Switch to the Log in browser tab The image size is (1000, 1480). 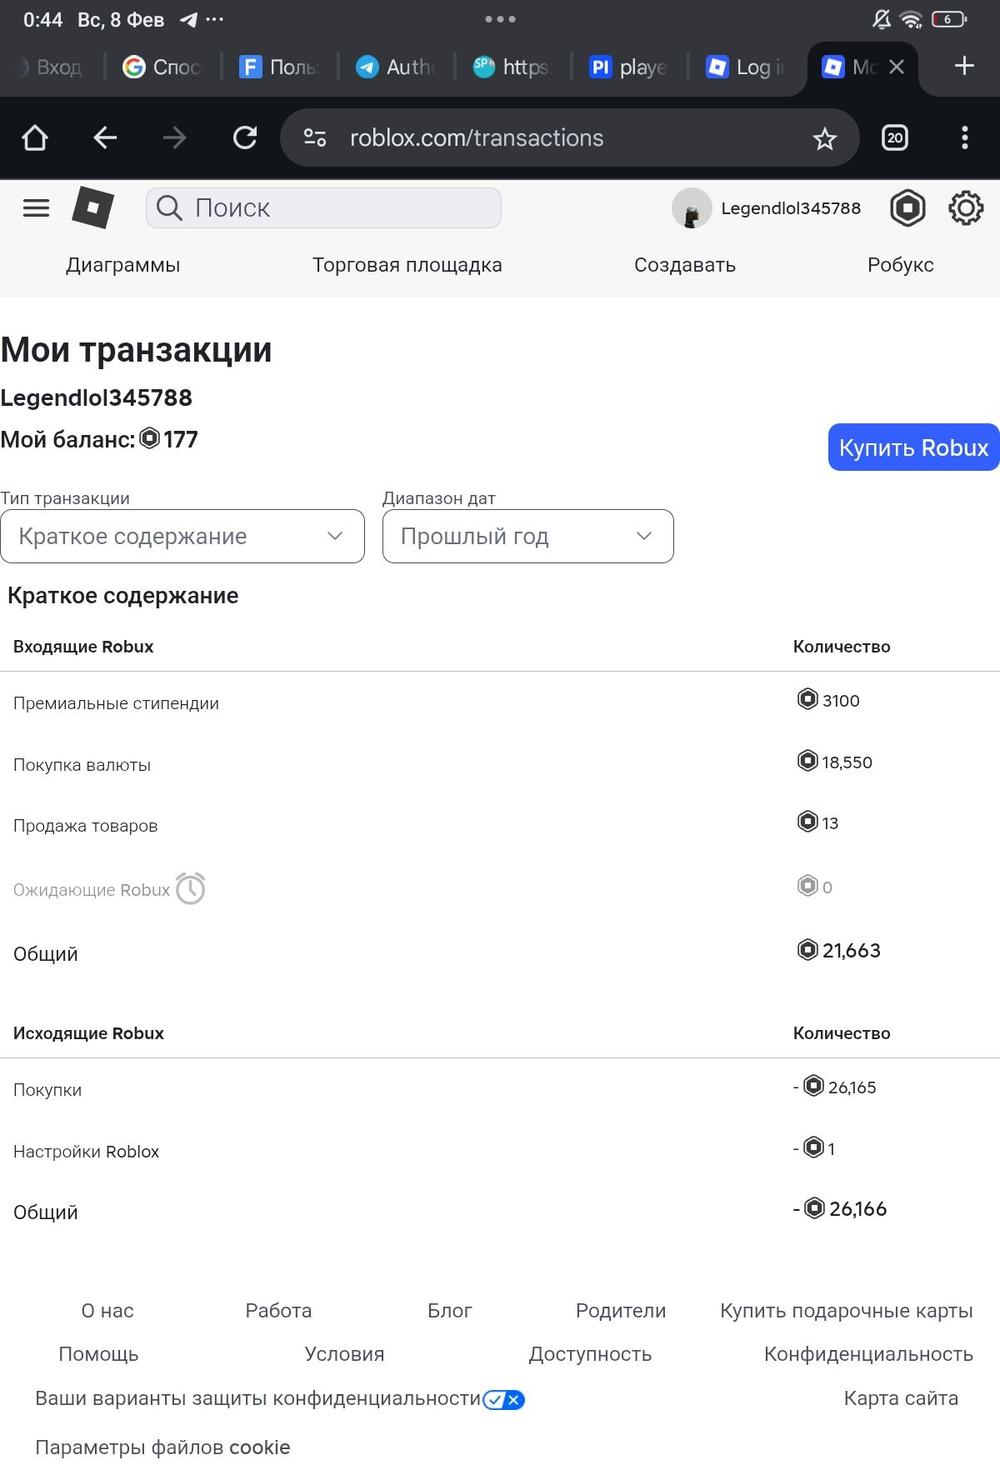[746, 67]
